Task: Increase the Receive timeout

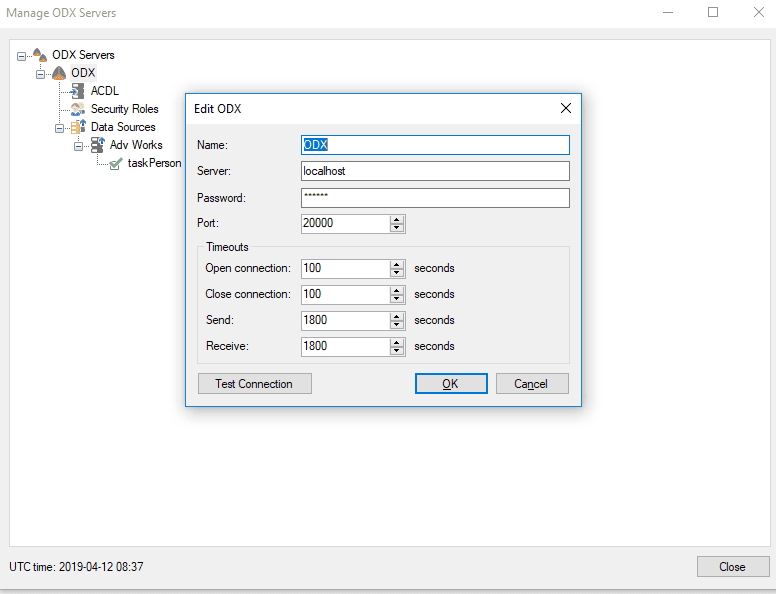Action: 396,342
